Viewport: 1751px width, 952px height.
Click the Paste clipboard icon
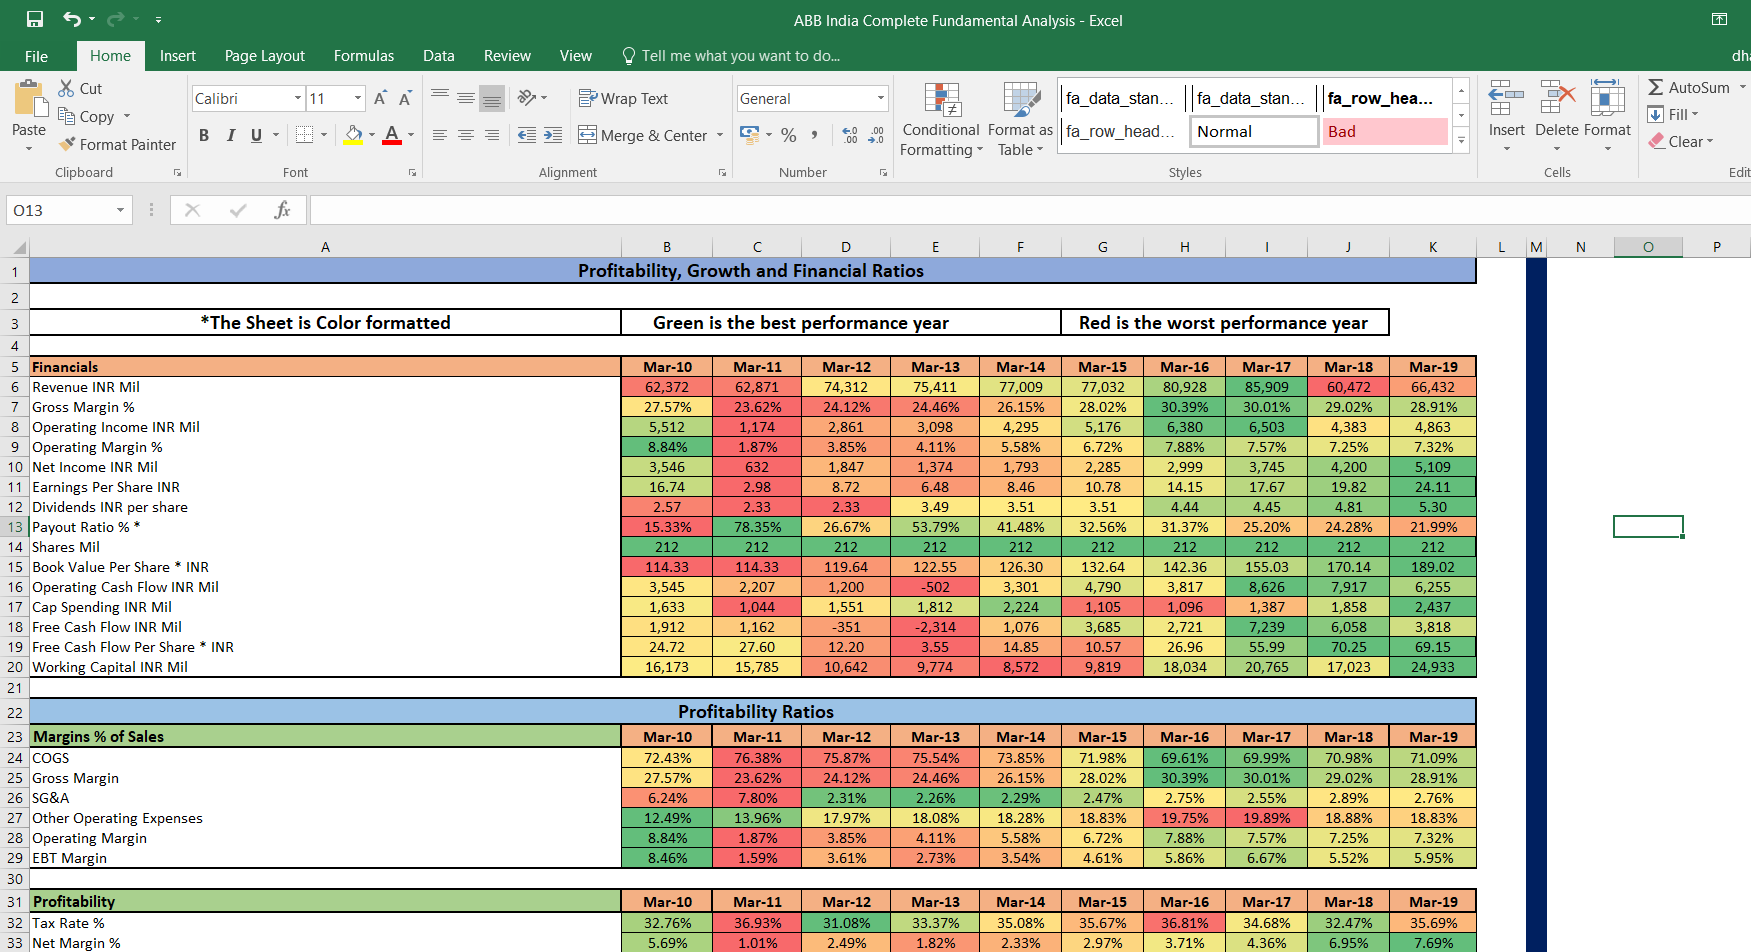(x=29, y=100)
